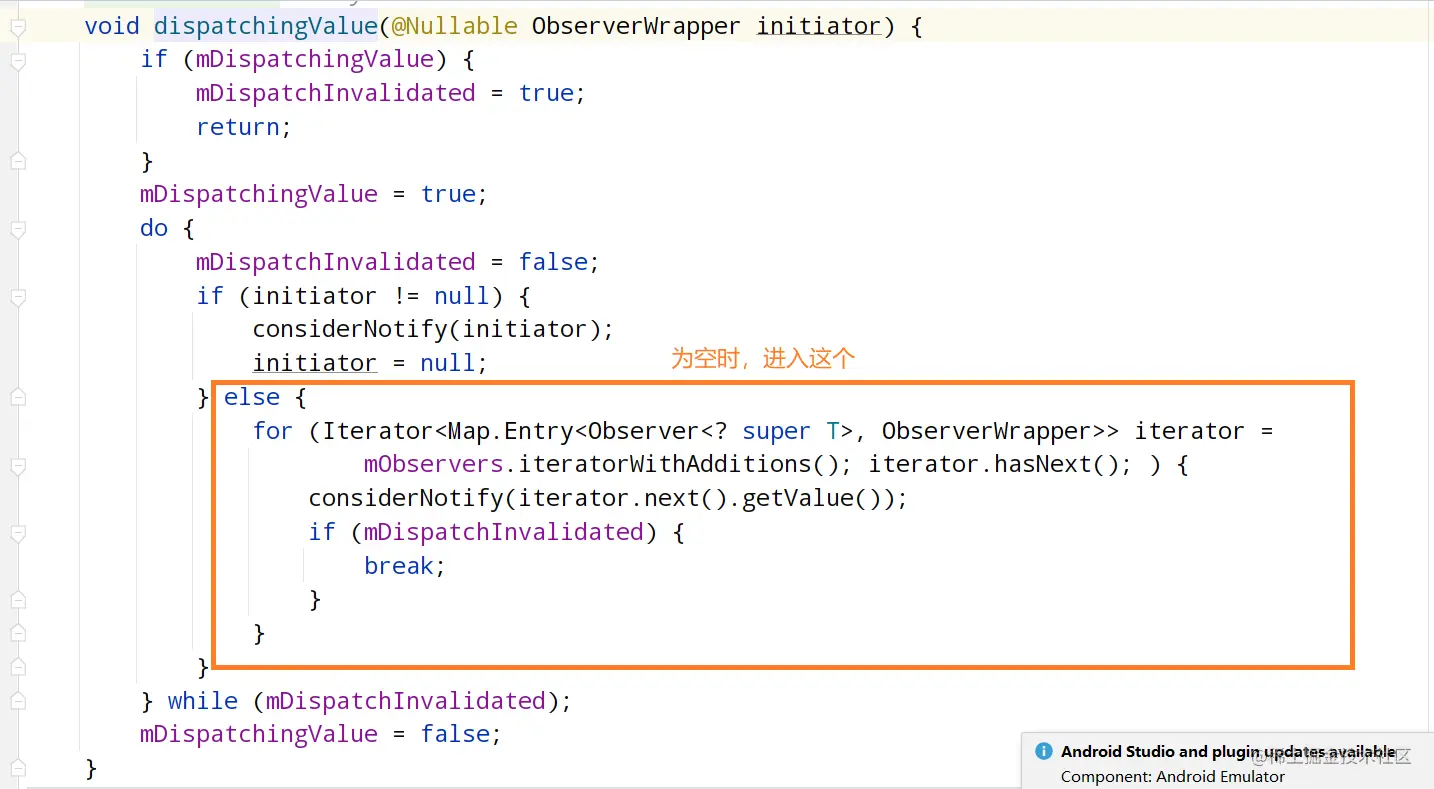The height and width of the screenshot is (789, 1434).
Task: Click the dispatchingValue method name
Action: [x=265, y=26]
